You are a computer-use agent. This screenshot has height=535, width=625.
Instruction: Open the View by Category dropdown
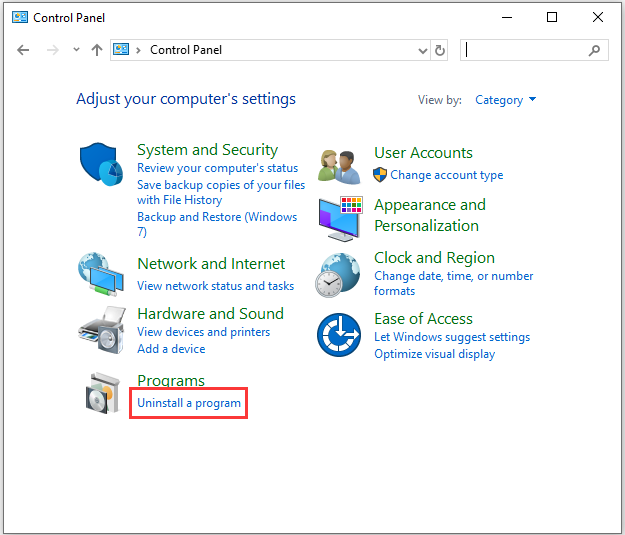coord(505,100)
